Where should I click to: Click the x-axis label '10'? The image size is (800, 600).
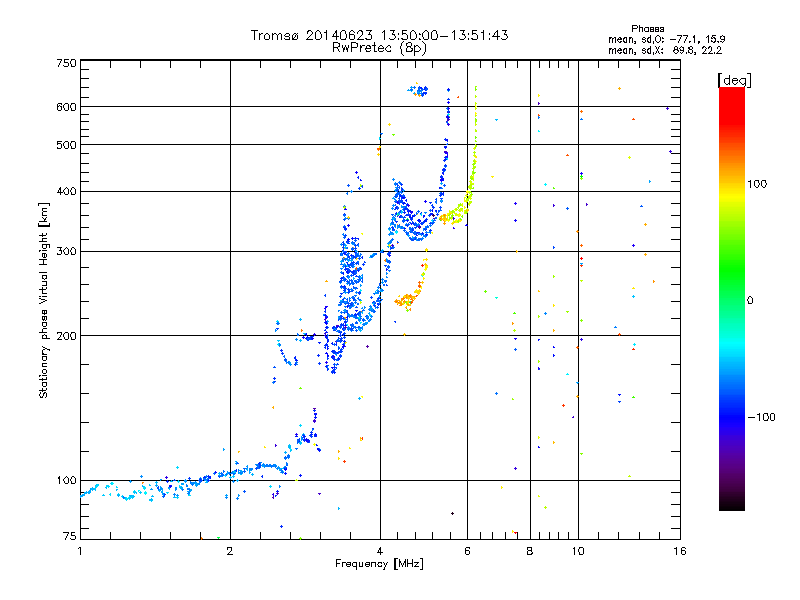pos(578,551)
